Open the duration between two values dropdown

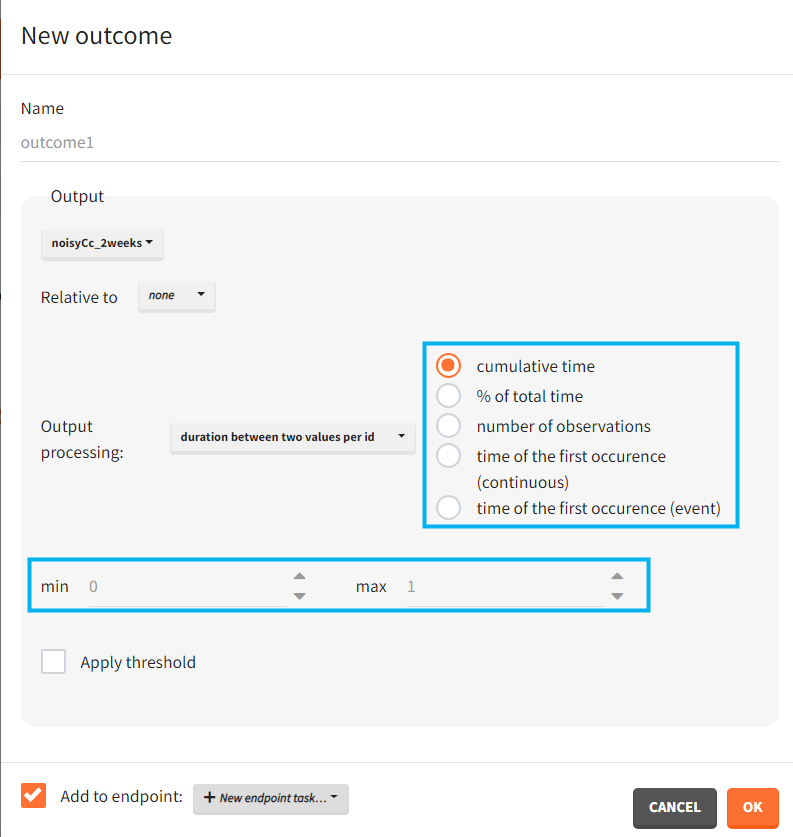pyautogui.click(x=292, y=437)
